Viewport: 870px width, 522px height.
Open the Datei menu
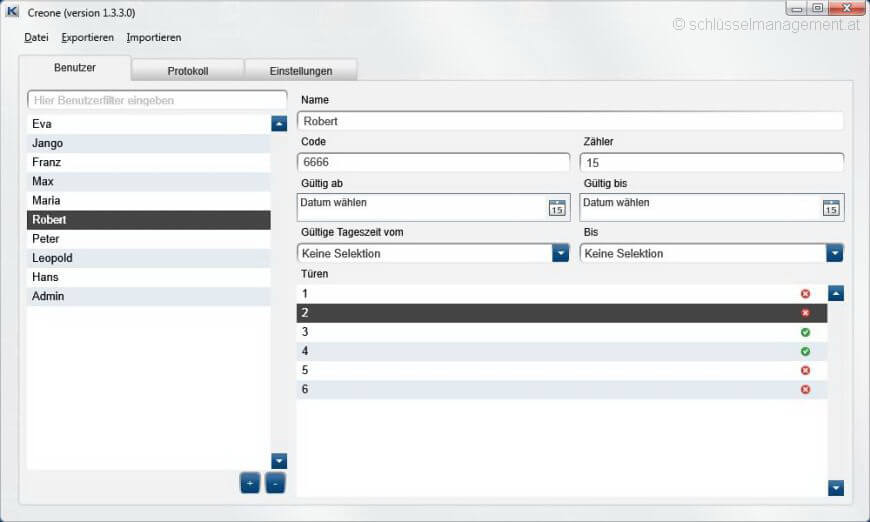36,37
